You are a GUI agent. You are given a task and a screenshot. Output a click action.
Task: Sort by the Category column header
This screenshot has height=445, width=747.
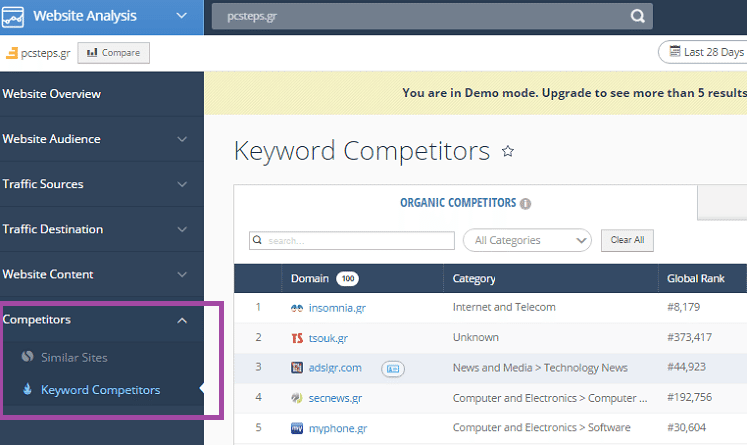(x=474, y=278)
